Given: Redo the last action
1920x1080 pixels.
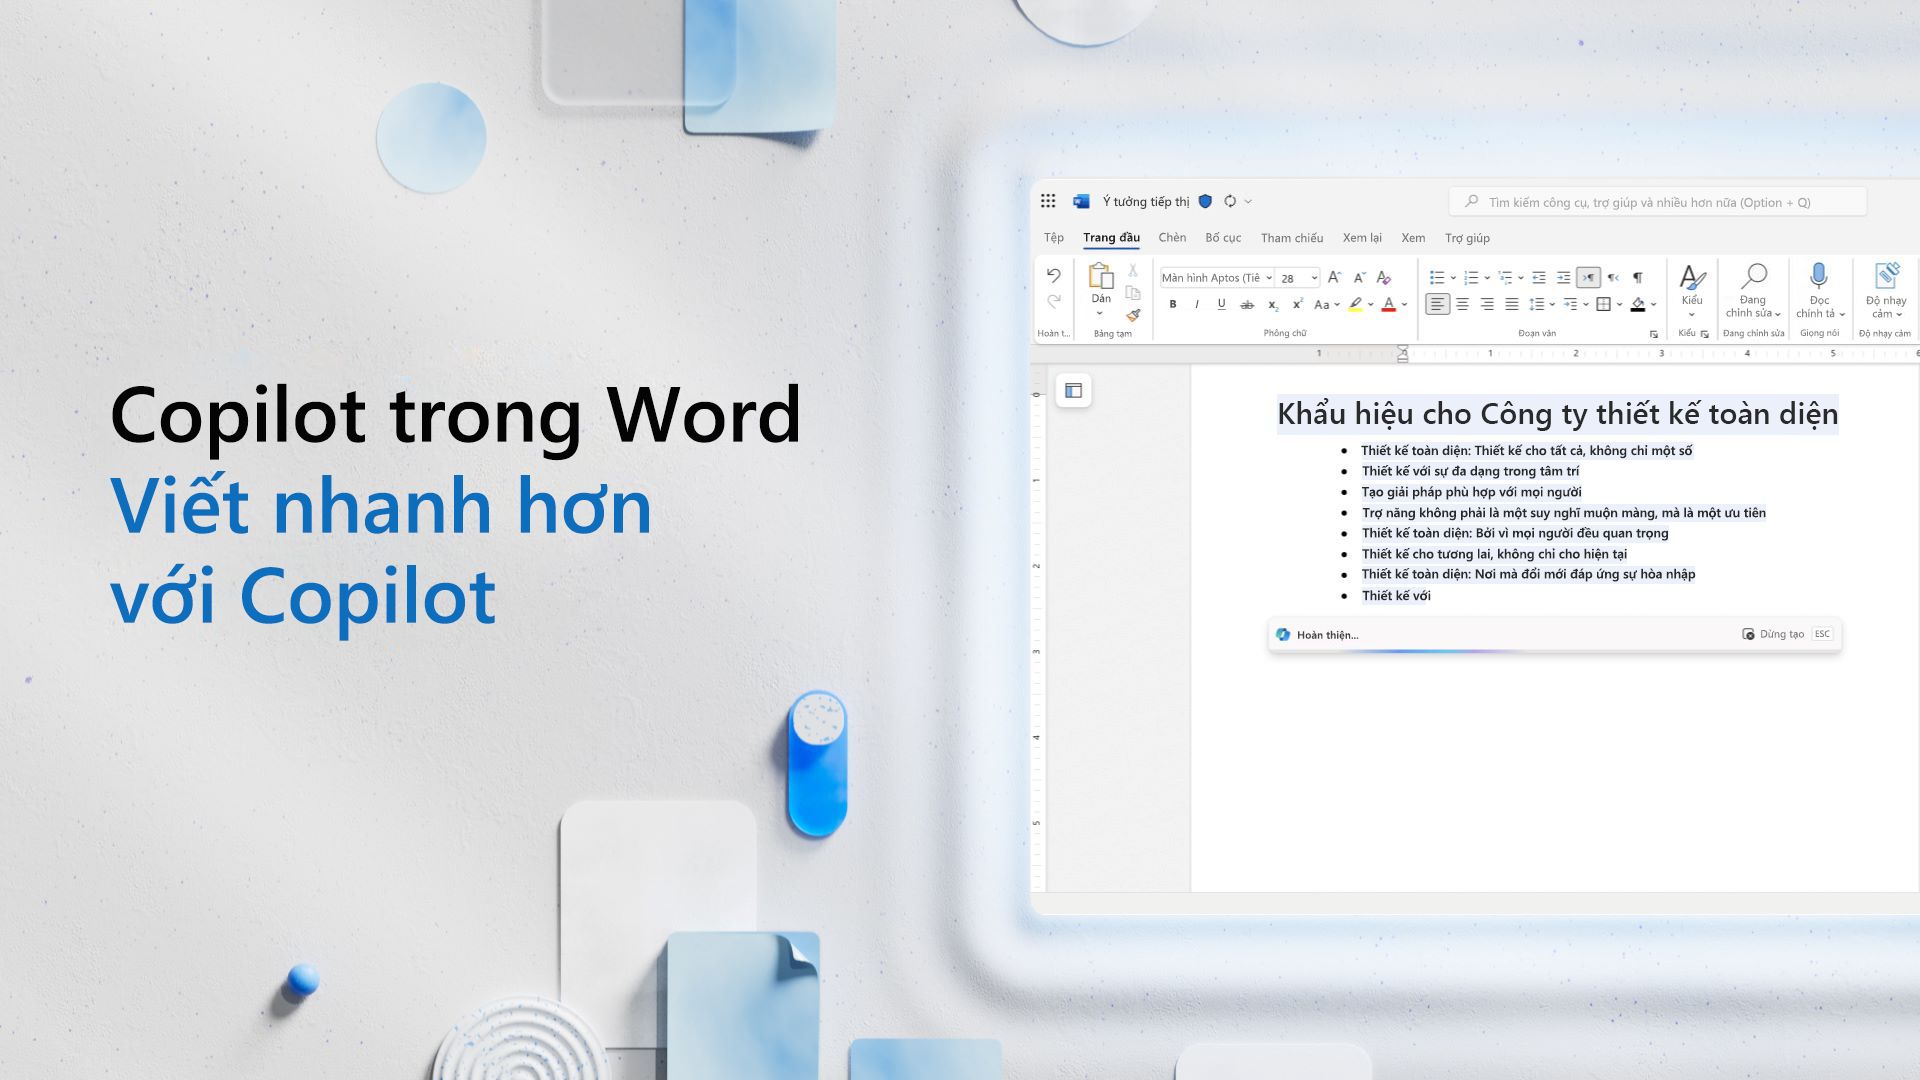Looking at the screenshot, I should tap(1053, 301).
